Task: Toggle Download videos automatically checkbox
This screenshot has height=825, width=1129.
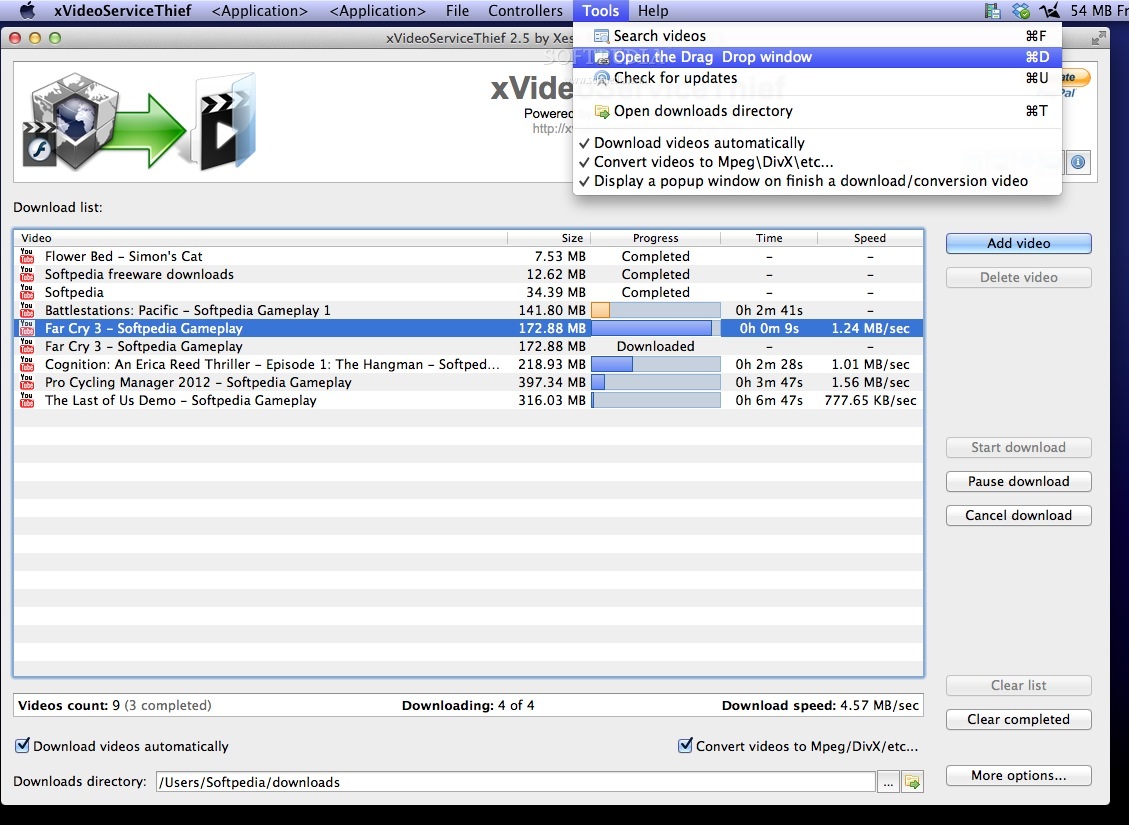Action: click(x=22, y=745)
